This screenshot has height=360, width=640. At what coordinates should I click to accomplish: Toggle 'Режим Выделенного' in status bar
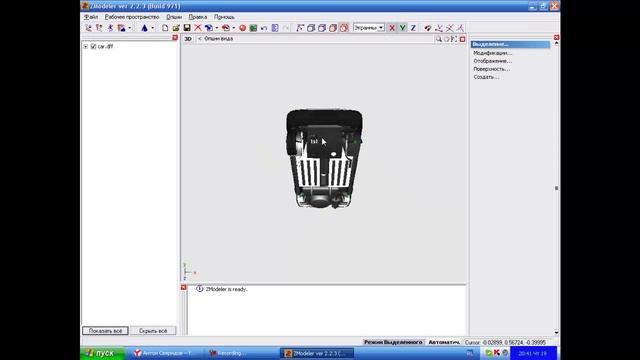coord(393,342)
